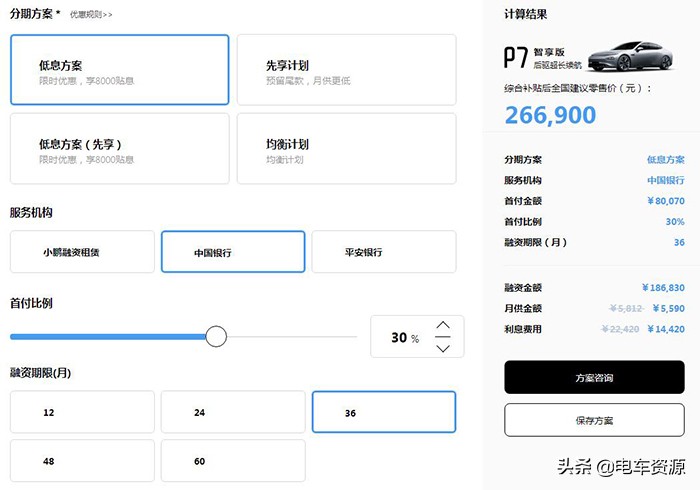Choose 平安银行 as service institution
Image resolution: width=700 pixels, height=490 pixels.
(x=384, y=252)
